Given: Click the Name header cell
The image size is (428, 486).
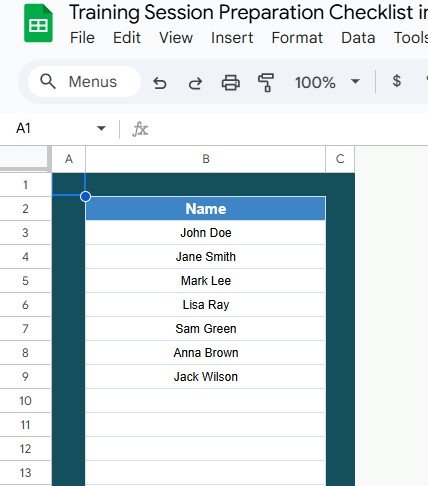Looking at the screenshot, I should coord(206,209).
